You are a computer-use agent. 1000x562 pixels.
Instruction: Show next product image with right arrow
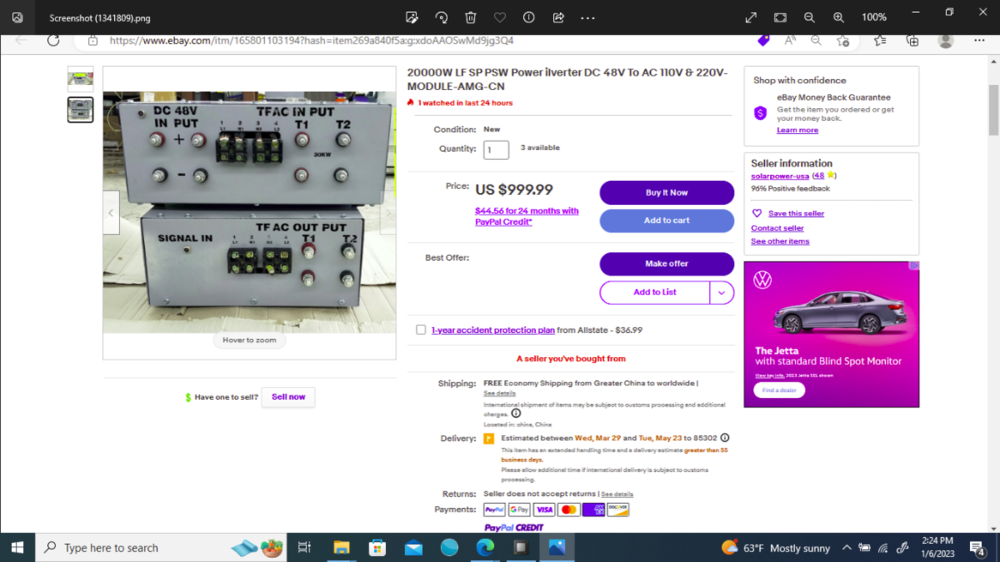pyautogui.click(x=388, y=212)
